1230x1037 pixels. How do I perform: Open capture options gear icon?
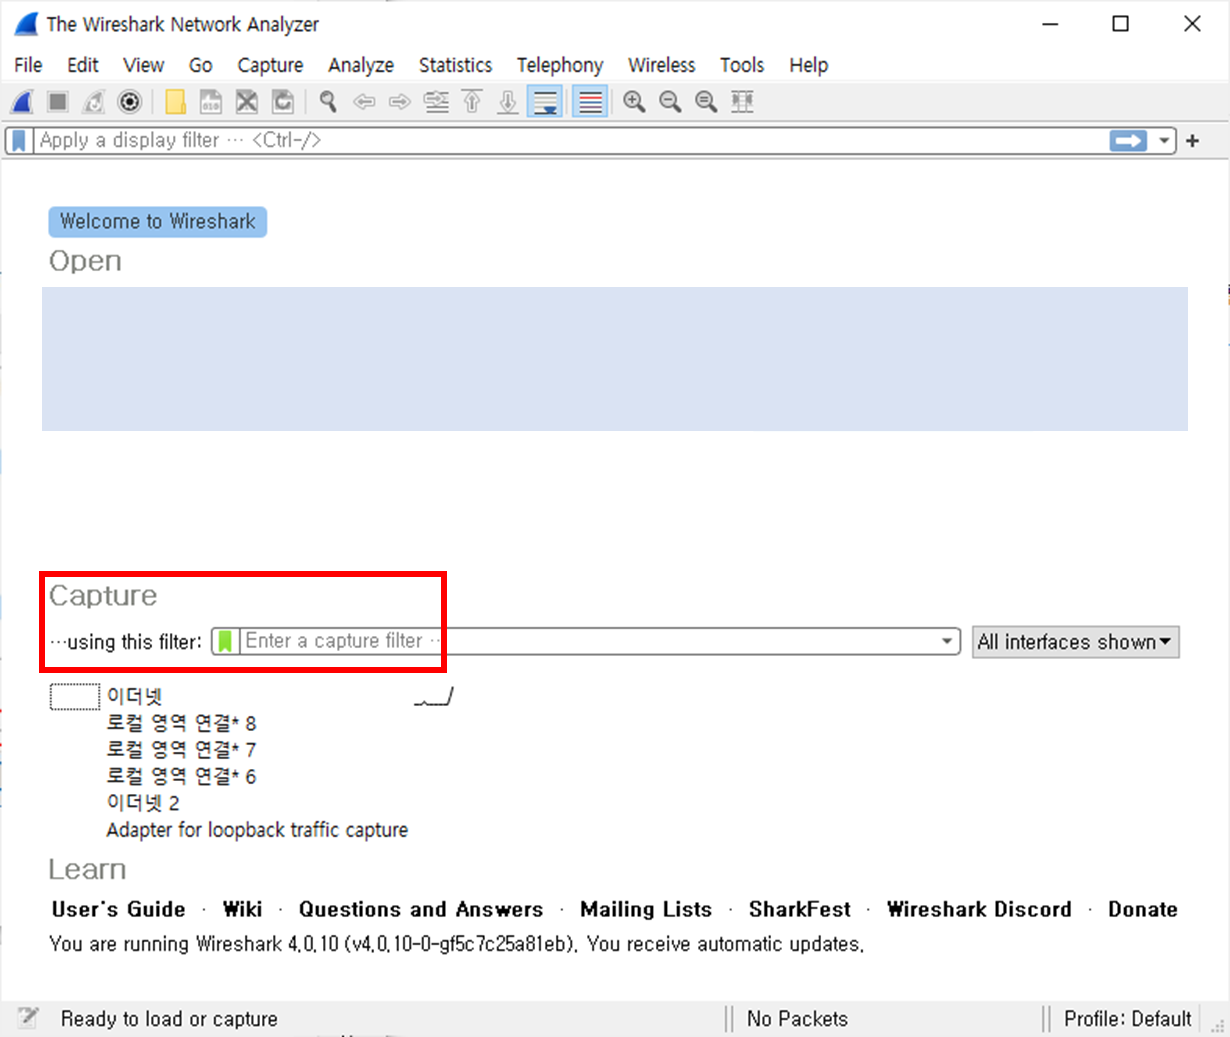pyautogui.click(x=129, y=101)
